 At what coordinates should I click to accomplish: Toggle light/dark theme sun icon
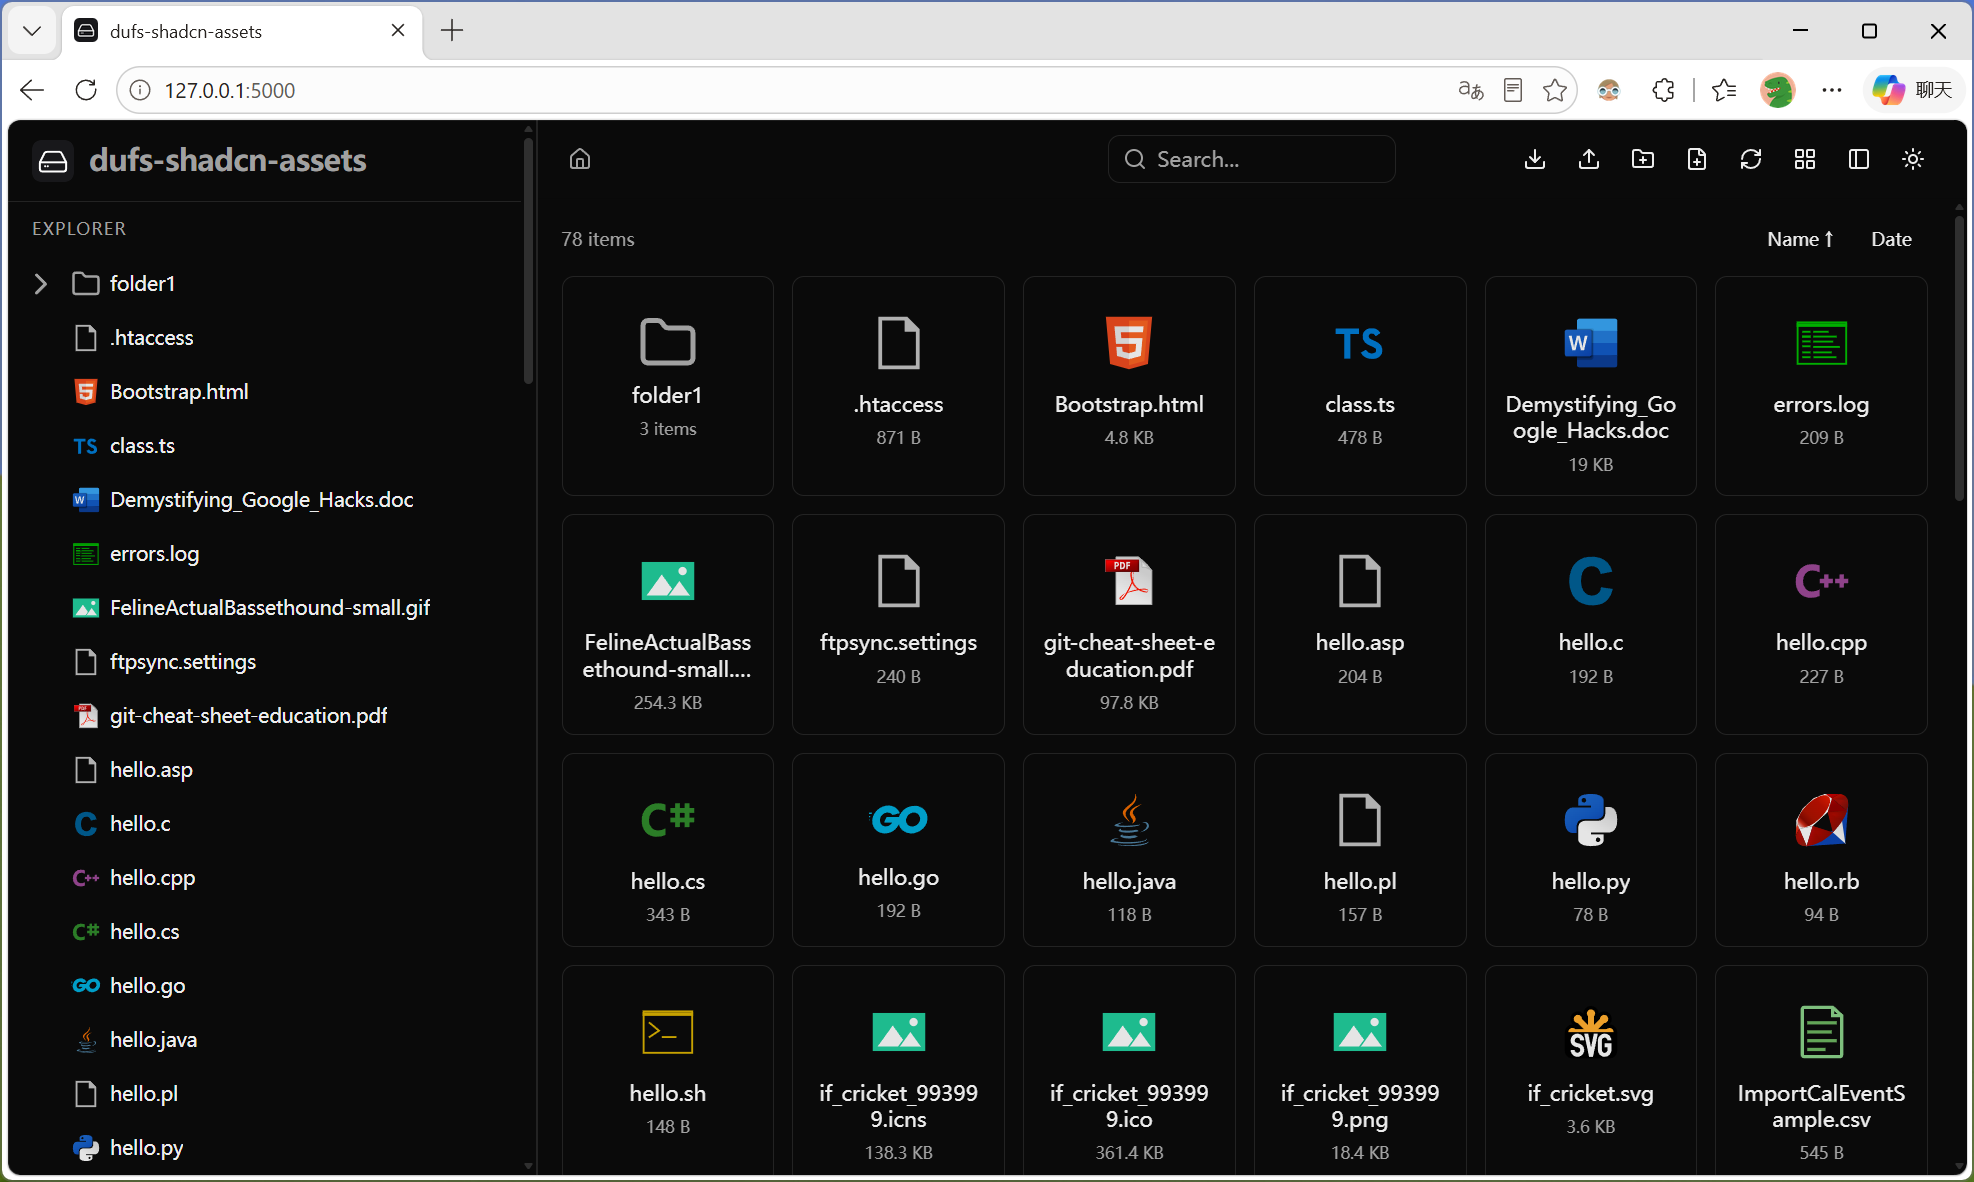click(x=1913, y=159)
